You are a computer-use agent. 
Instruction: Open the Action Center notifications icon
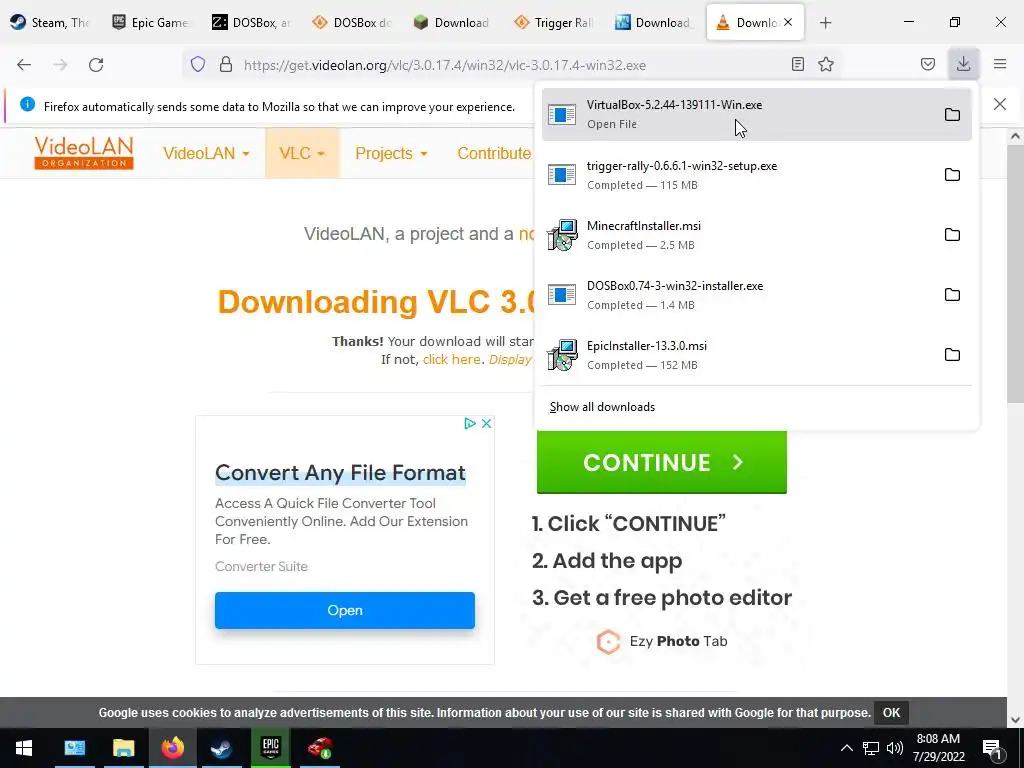pyautogui.click(x=993, y=750)
